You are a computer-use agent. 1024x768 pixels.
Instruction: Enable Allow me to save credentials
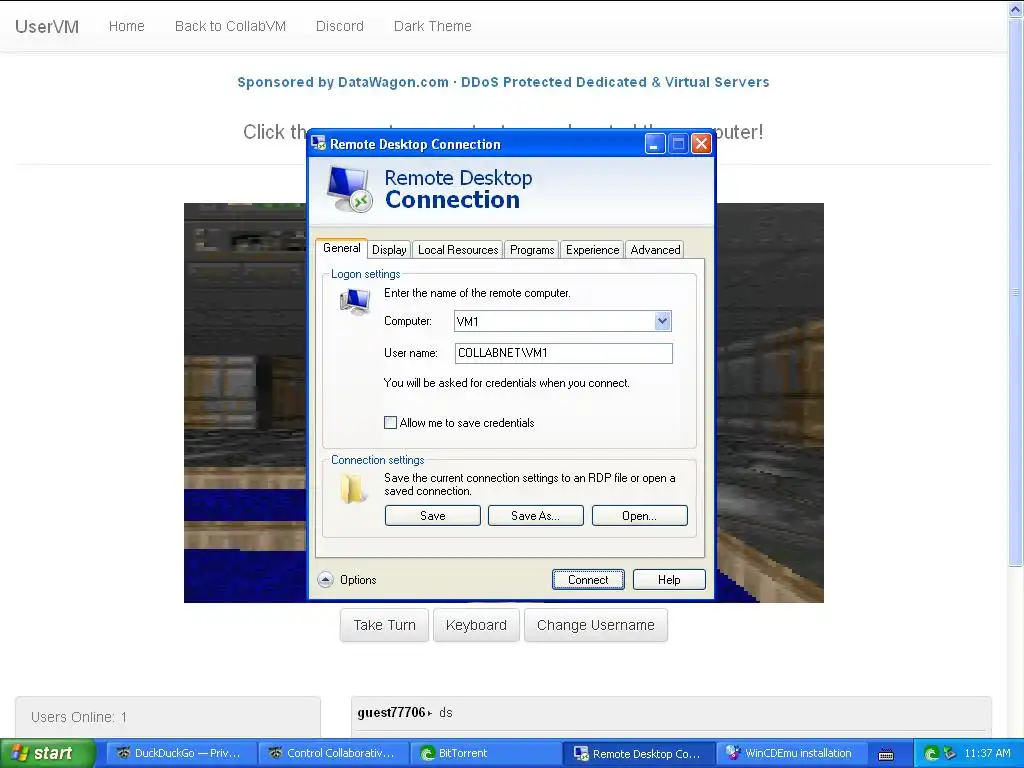[x=391, y=423]
